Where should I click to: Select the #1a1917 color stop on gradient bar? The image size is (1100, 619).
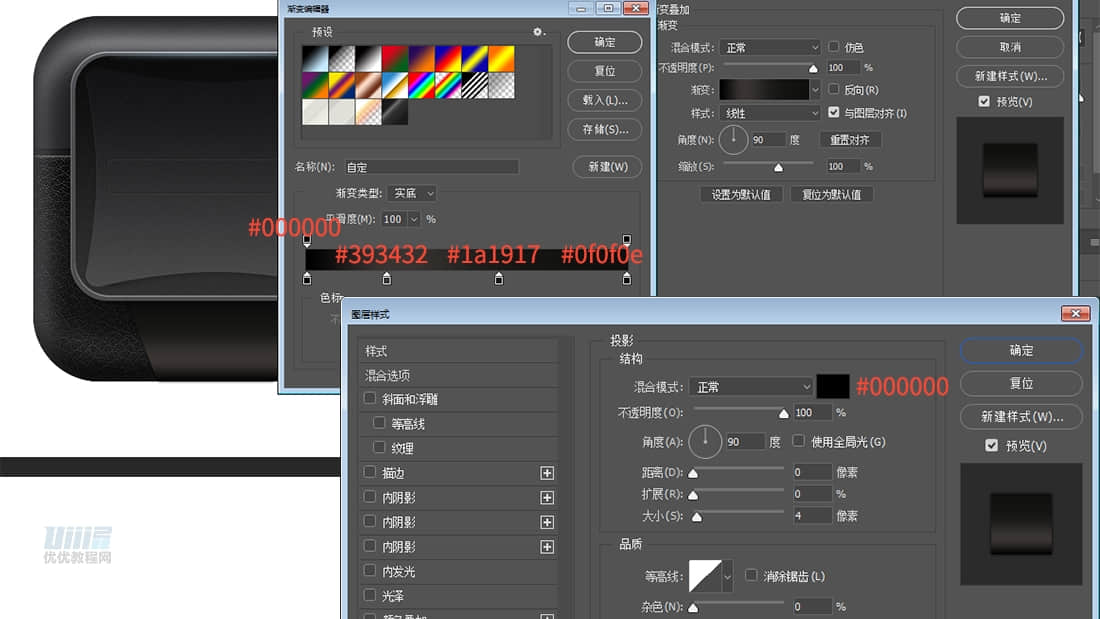[x=499, y=279]
